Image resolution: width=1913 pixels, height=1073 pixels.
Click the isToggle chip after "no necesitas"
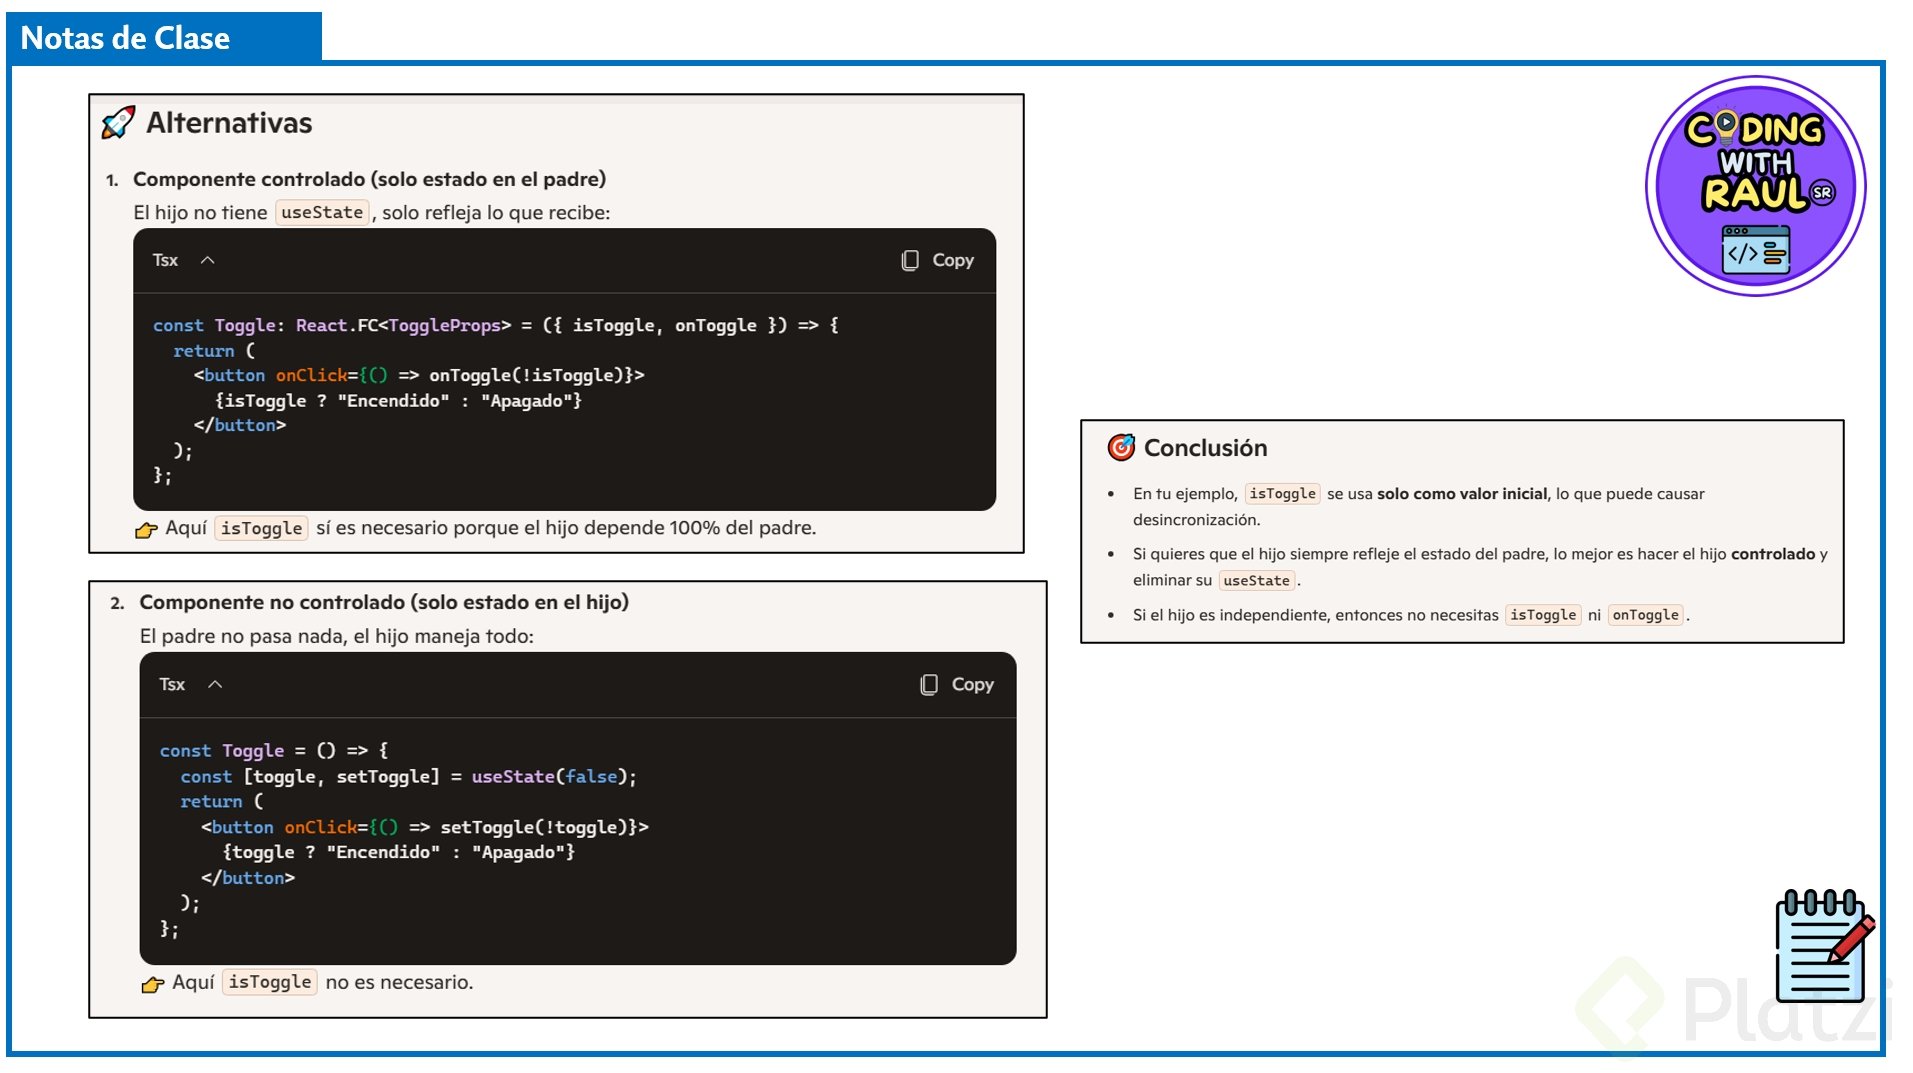tap(1543, 615)
